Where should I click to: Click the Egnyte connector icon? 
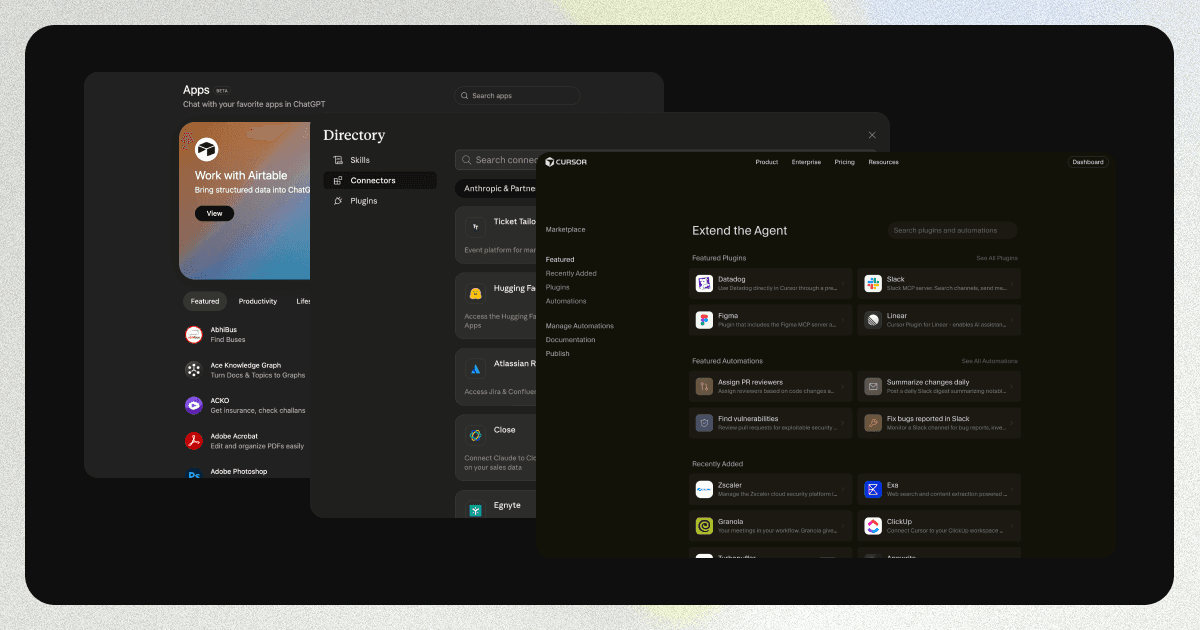click(476, 509)
